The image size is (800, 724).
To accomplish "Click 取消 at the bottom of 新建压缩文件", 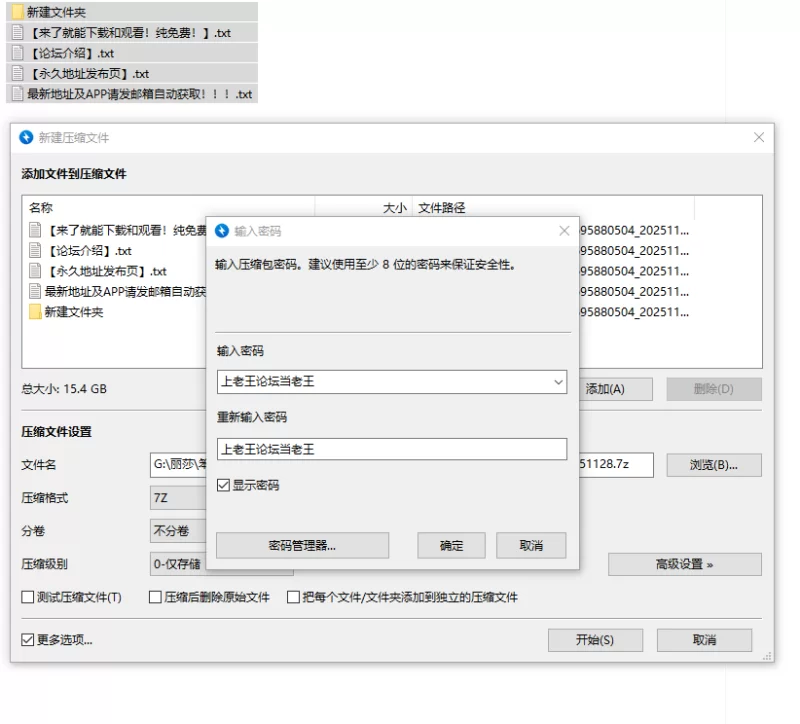I will point(704,640).
